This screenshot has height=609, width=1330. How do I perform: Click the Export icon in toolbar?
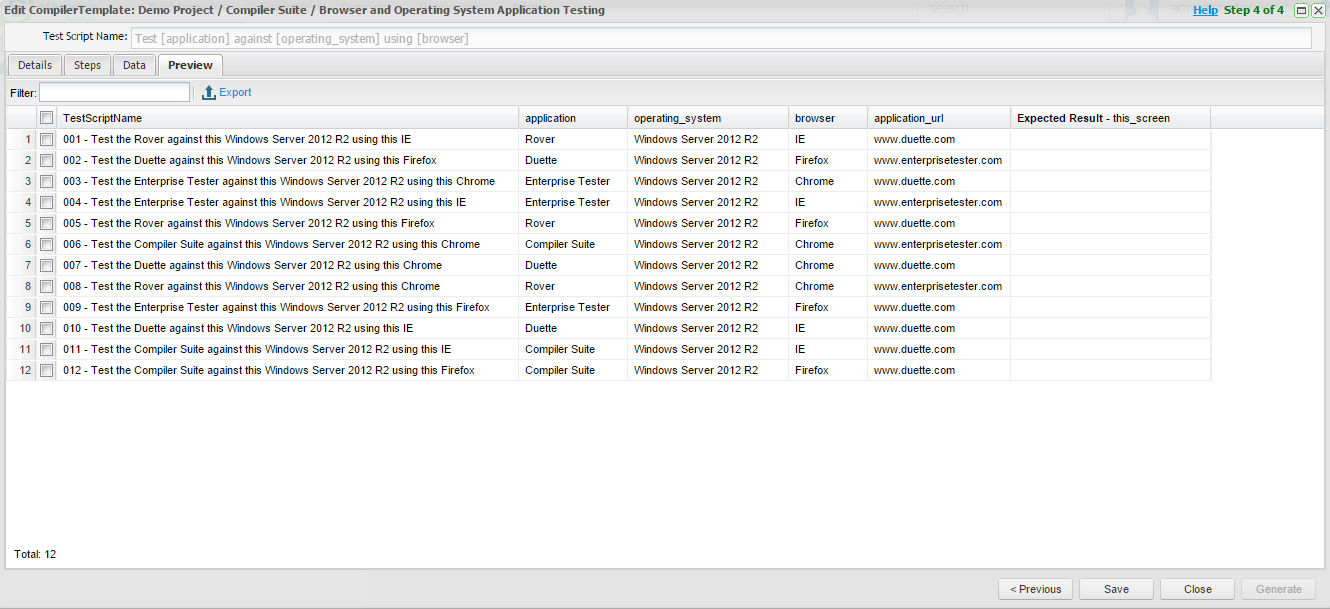click(209, 93)
